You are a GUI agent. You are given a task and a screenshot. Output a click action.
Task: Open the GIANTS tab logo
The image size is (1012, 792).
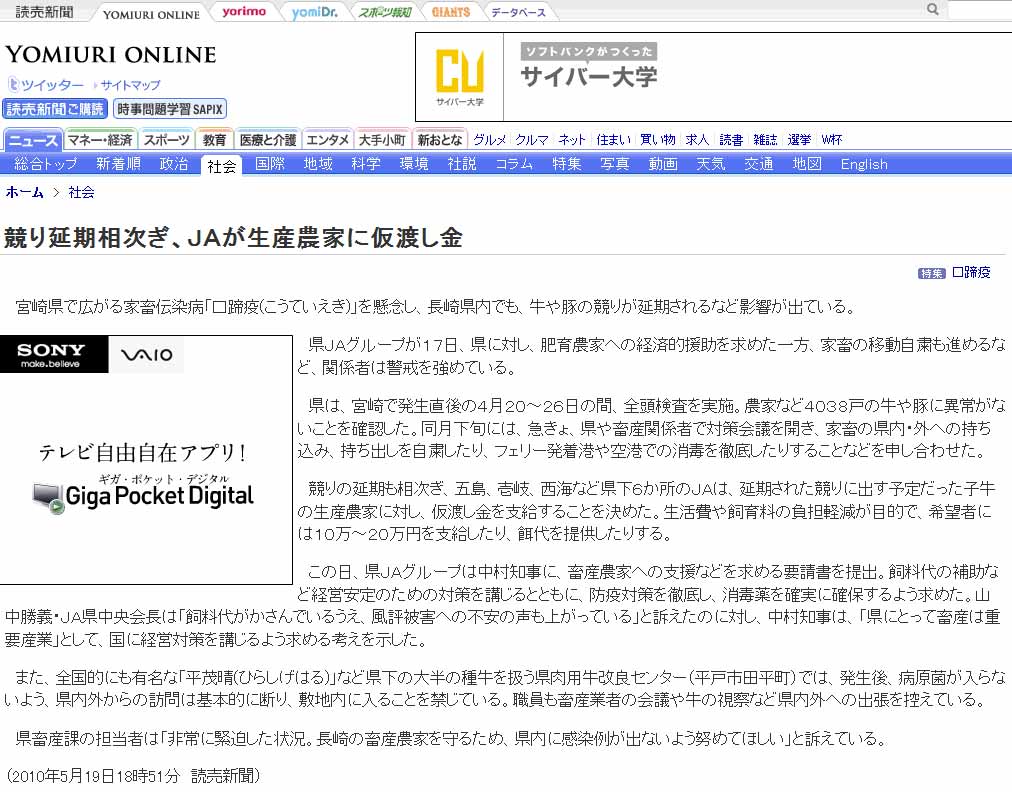point(451,12)
